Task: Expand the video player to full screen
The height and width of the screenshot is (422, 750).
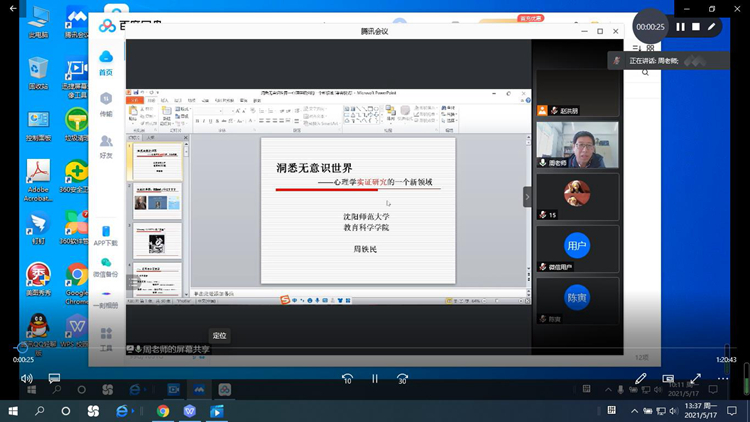Action: 695,378
